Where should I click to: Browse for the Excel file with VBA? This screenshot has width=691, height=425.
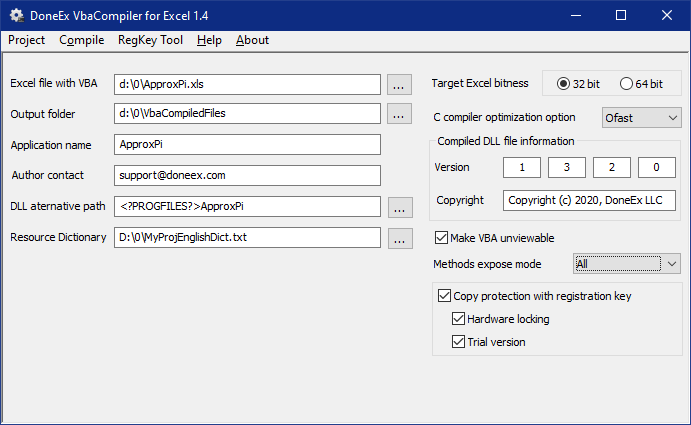[x=399, y=85]
